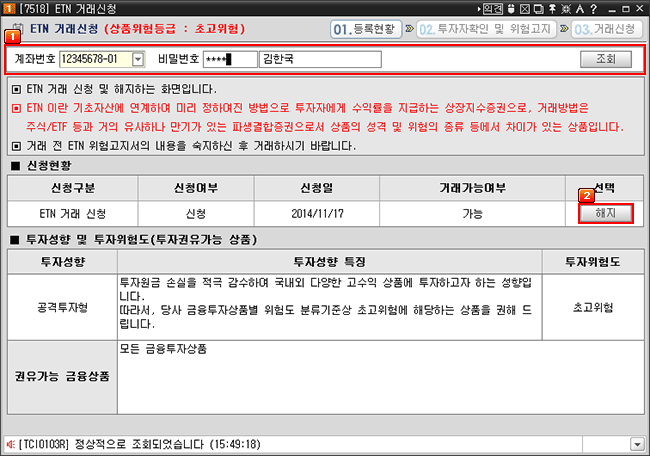650x456 pixels.
Task: Open the 계좌번호 account dropdown
Action: coord(138,59)
